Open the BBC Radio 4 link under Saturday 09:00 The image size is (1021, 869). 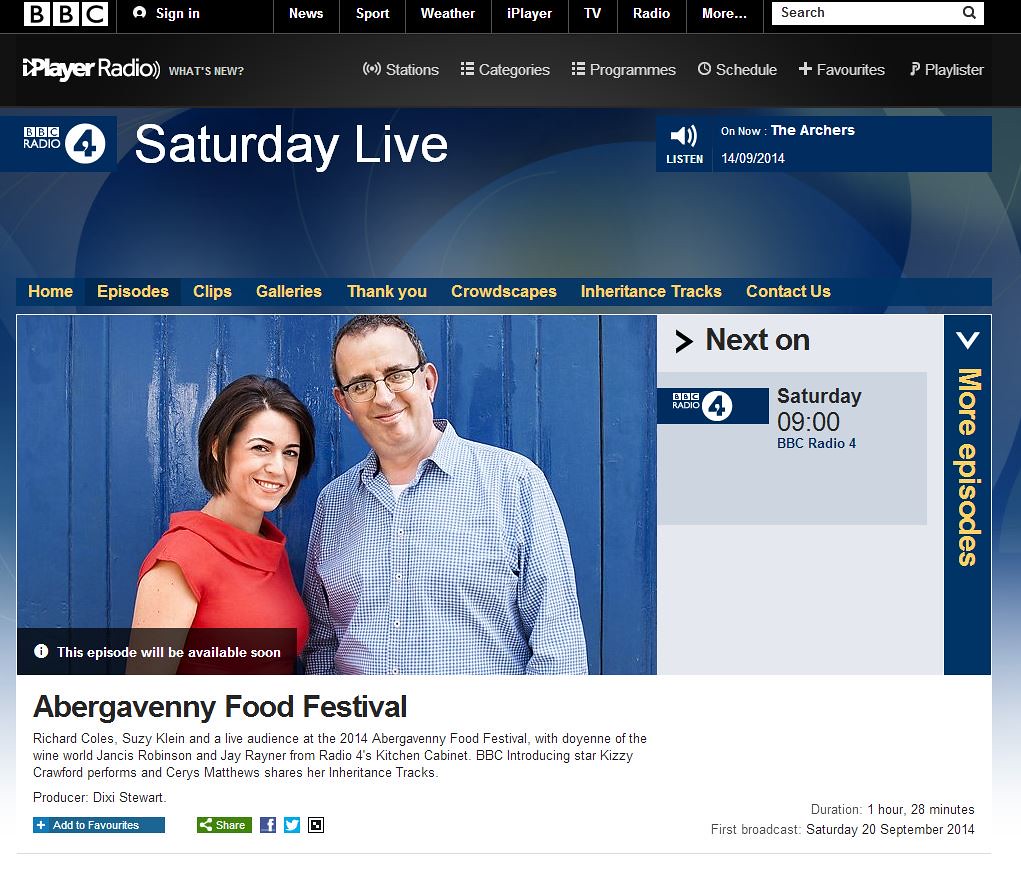(816, 443)
